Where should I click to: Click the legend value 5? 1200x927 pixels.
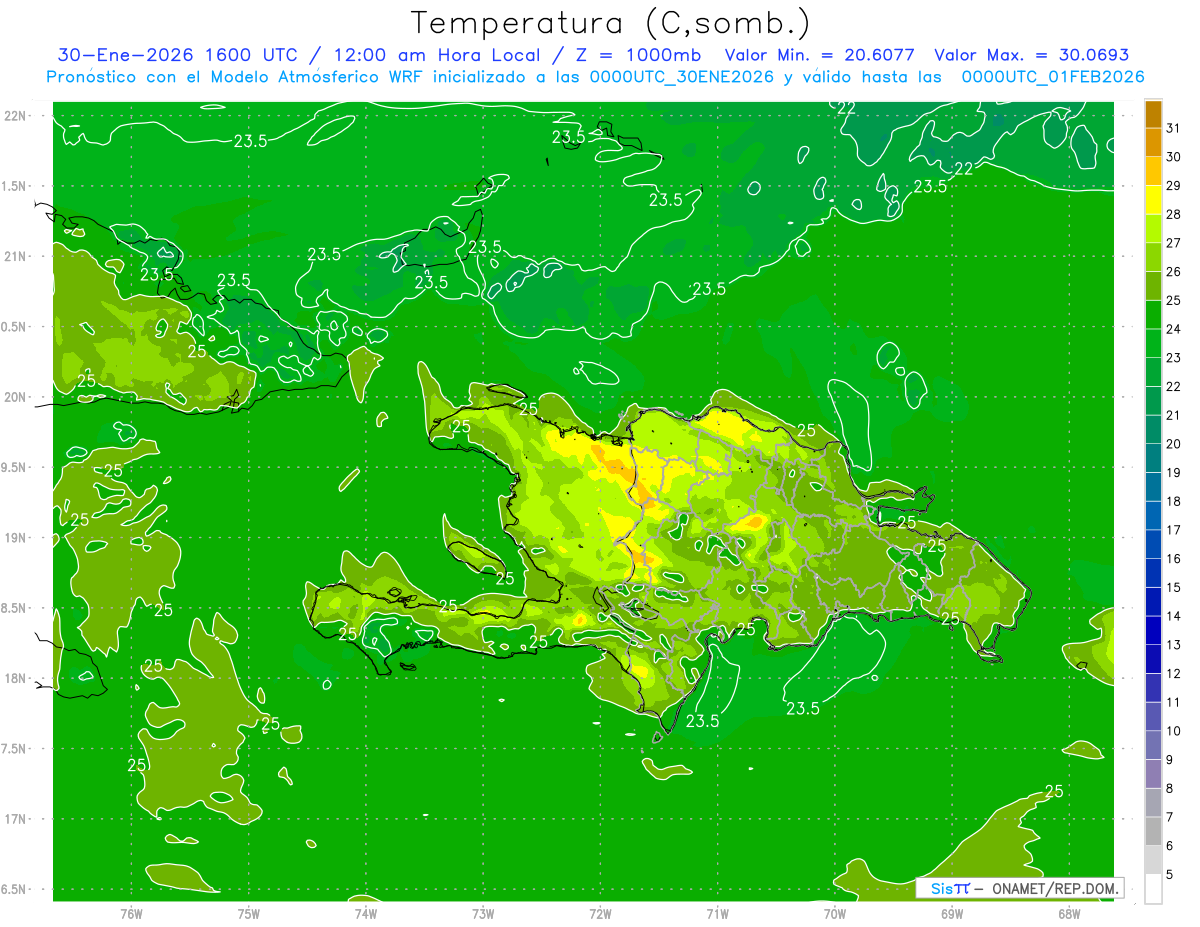(1170, 875)
